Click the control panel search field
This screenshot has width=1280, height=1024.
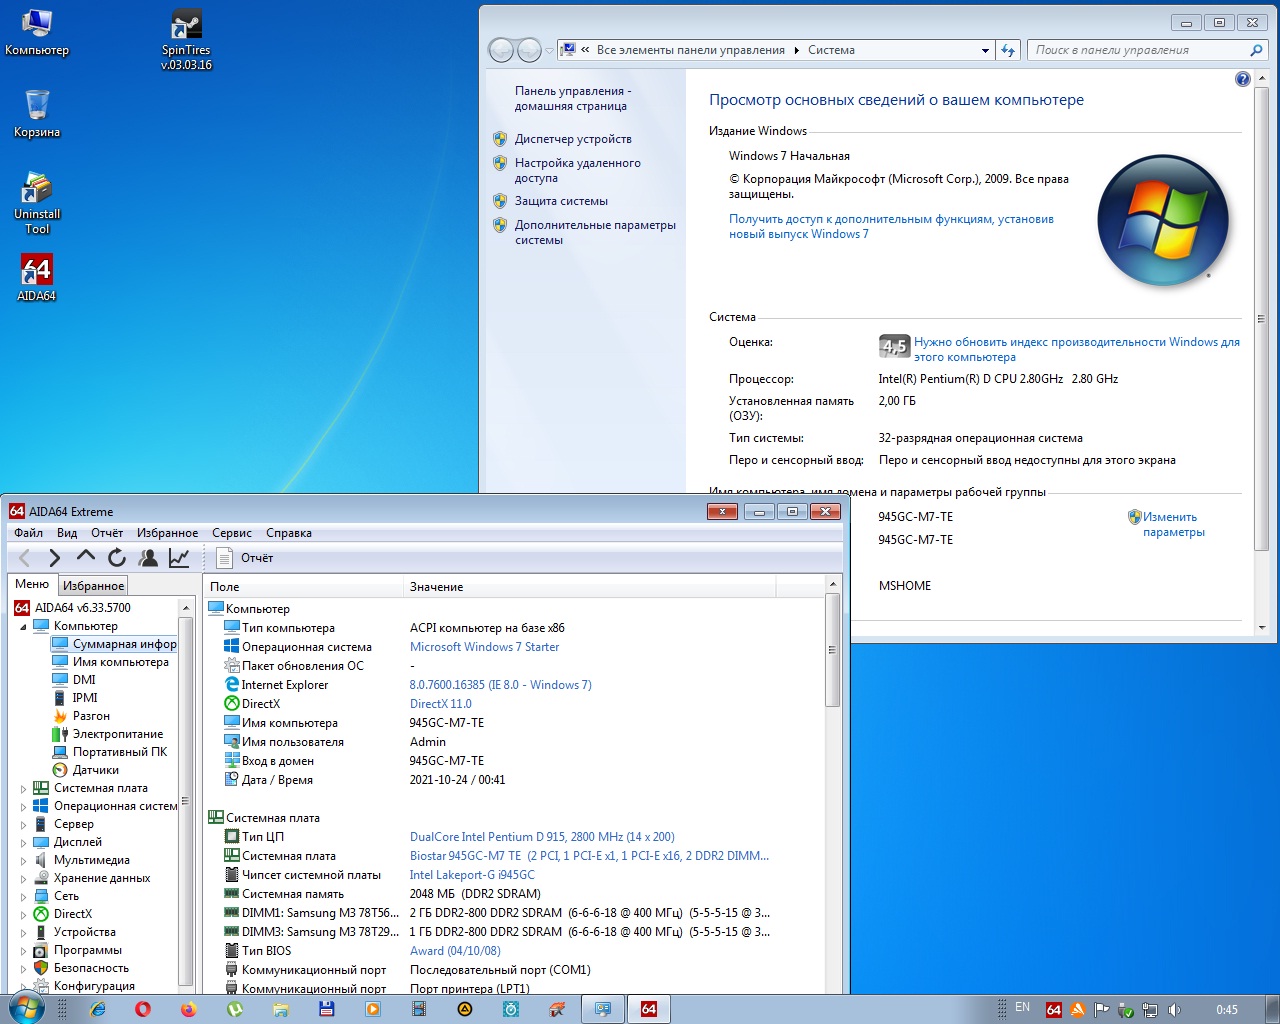[x=1136, y=50]
